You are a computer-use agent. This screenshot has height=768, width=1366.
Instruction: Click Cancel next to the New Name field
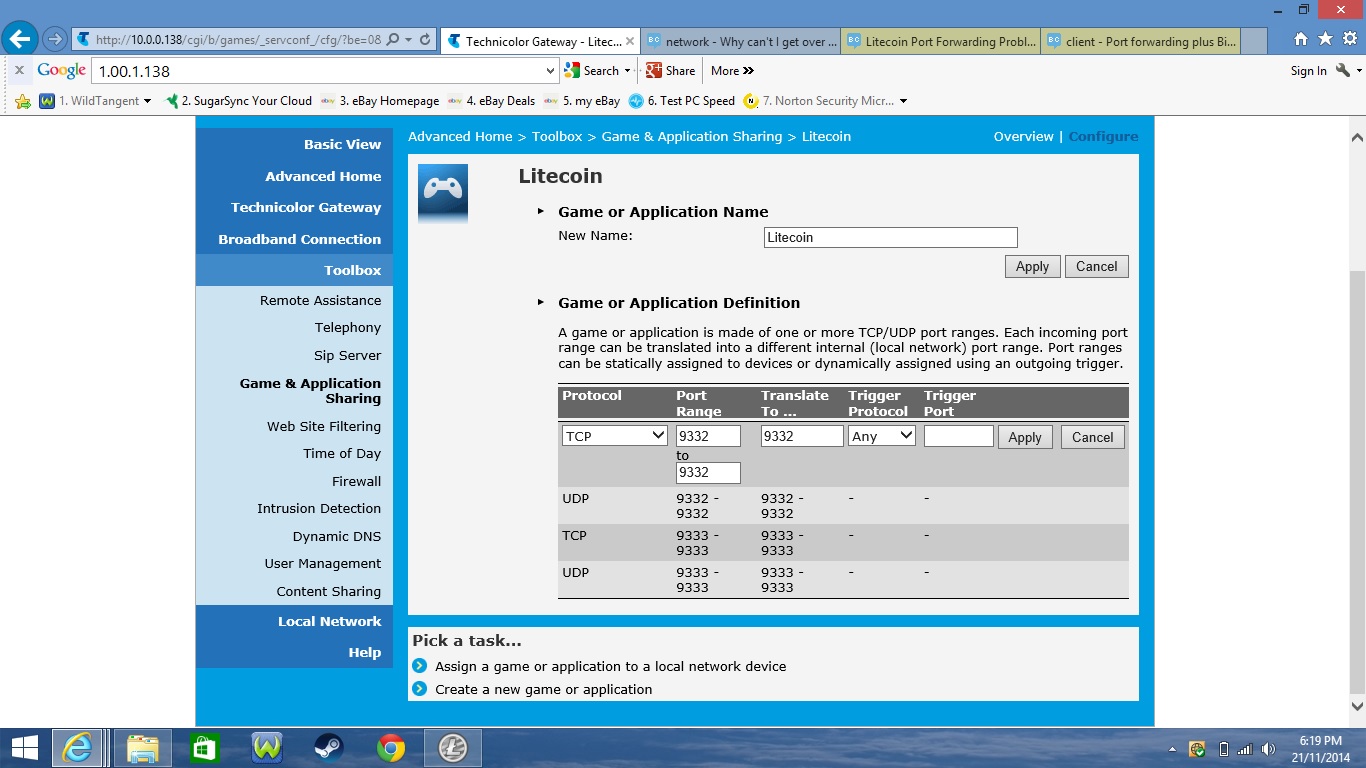(x=1097, y=266)
